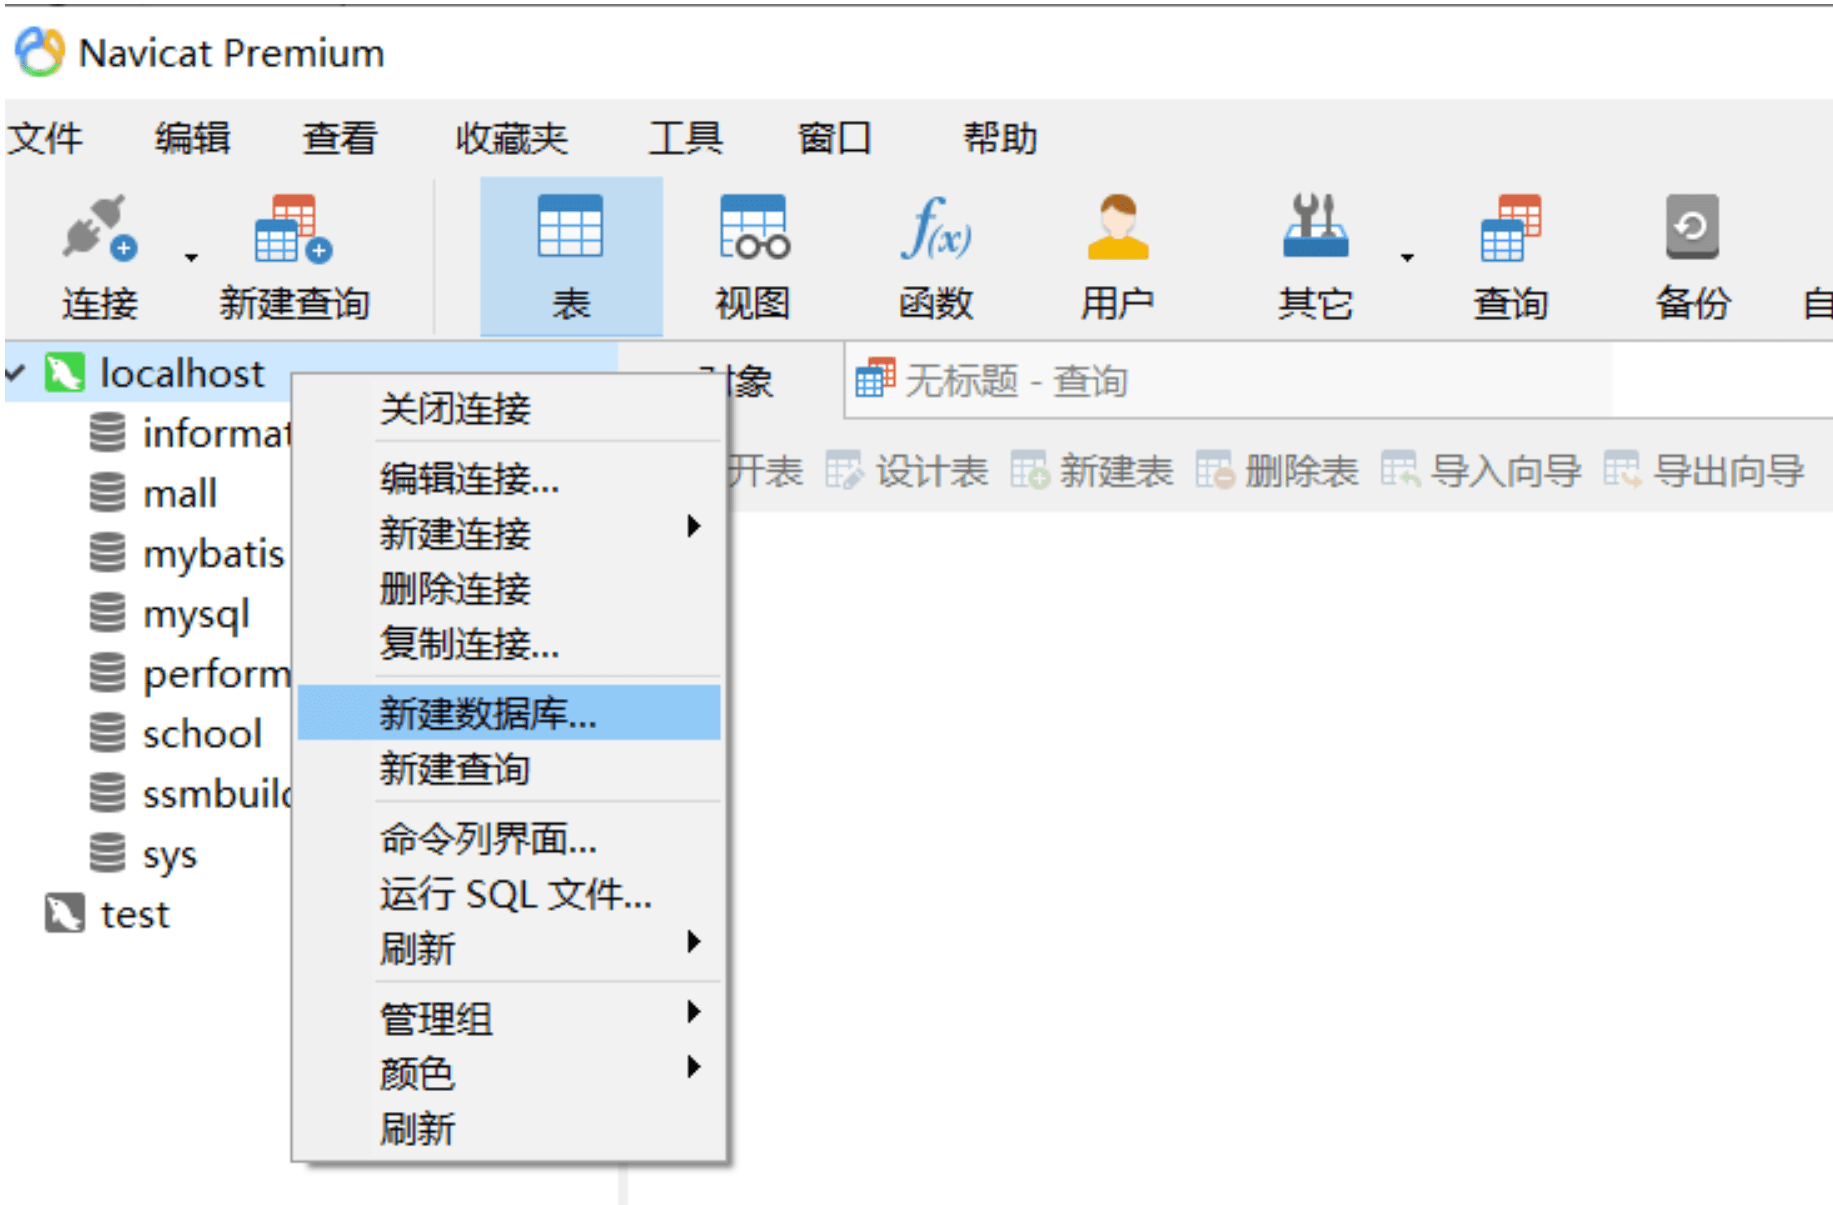Click the new table plus icon
Screen dimensions: 1833x1205
pos(1029,470)
